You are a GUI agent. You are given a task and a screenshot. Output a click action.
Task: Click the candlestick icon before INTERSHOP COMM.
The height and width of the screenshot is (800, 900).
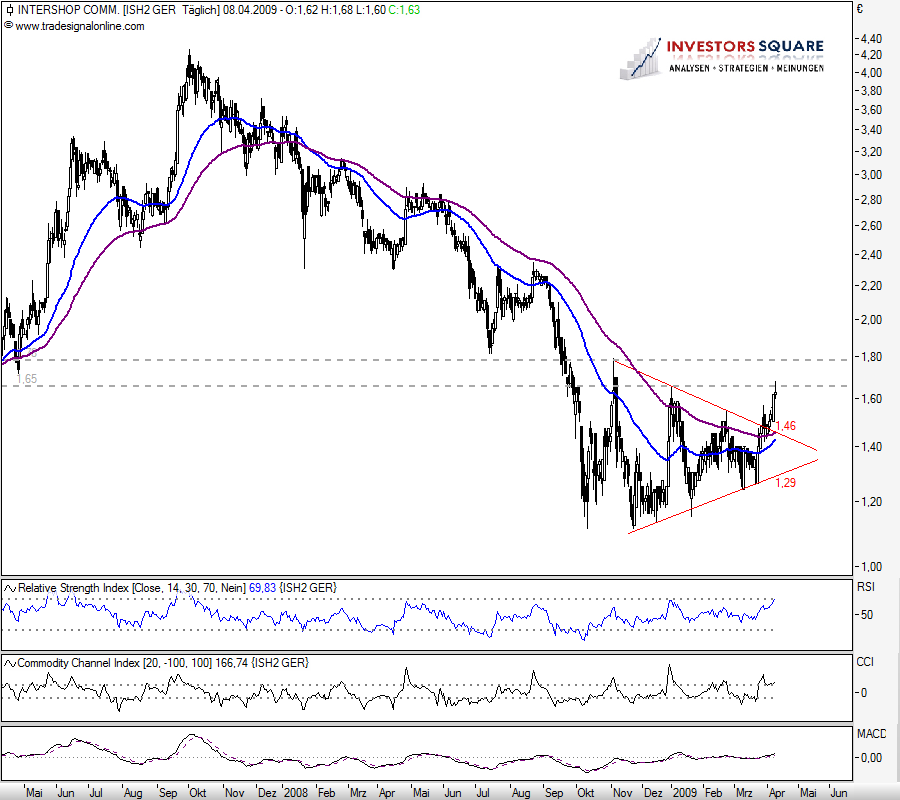tap(9, 10)
